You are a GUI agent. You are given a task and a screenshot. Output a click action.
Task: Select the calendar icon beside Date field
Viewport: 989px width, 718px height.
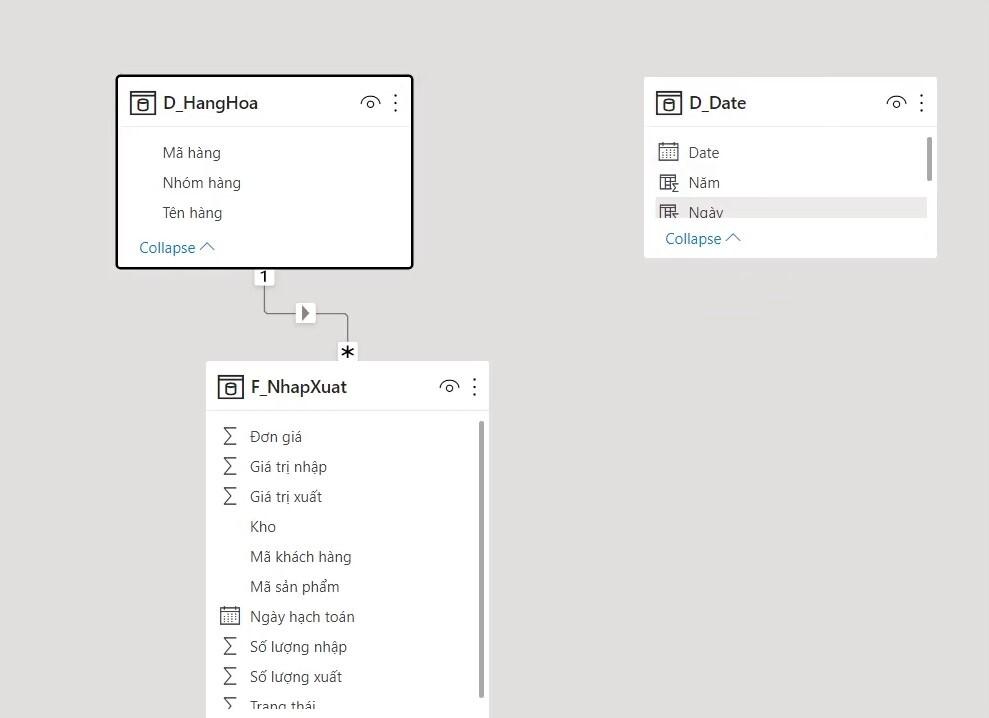[x=667, y=152]
